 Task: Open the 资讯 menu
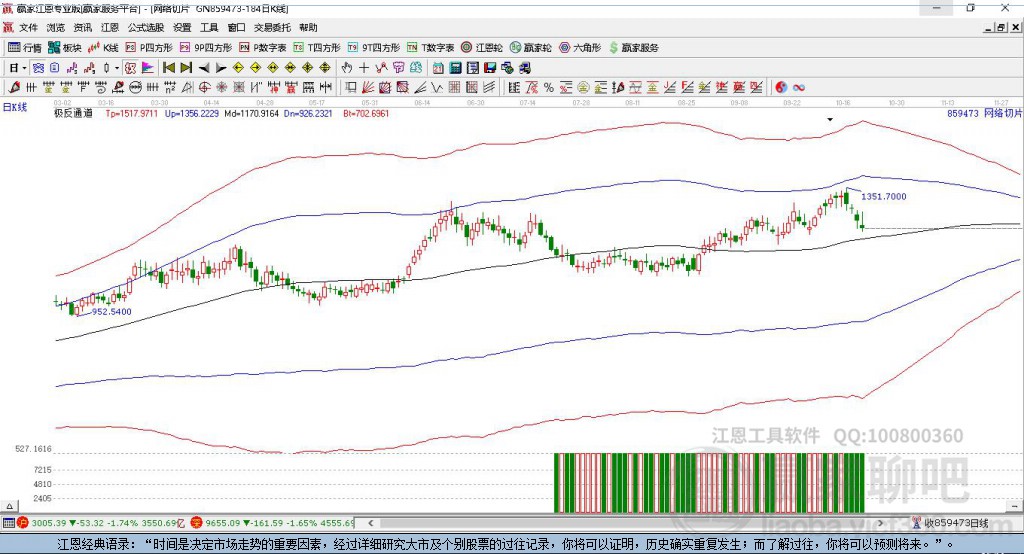coord(83,27)
